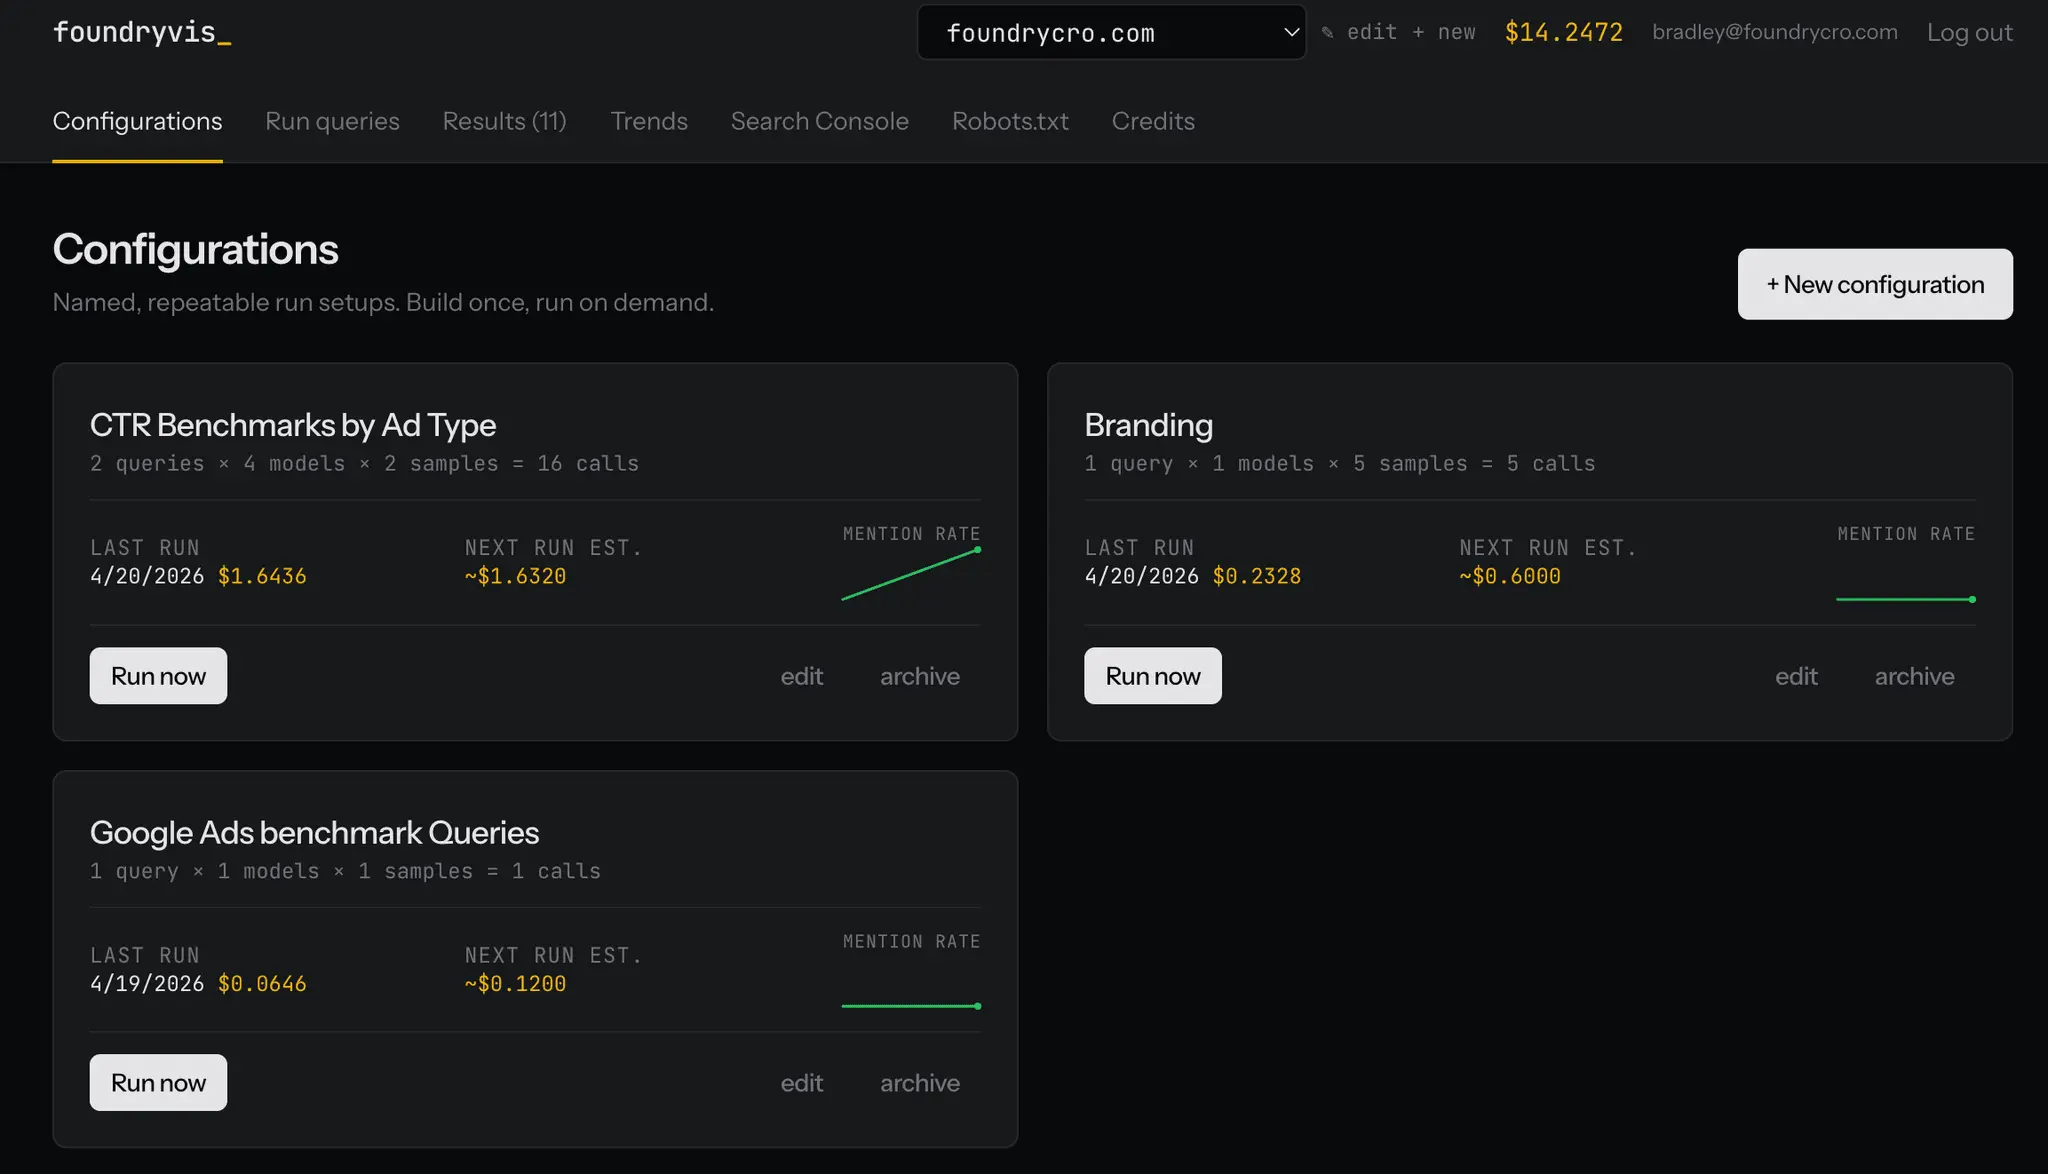Edit the Google Ads benchmark Queries configuration
This screenshot has width=2048, height=1174.
802,1083
